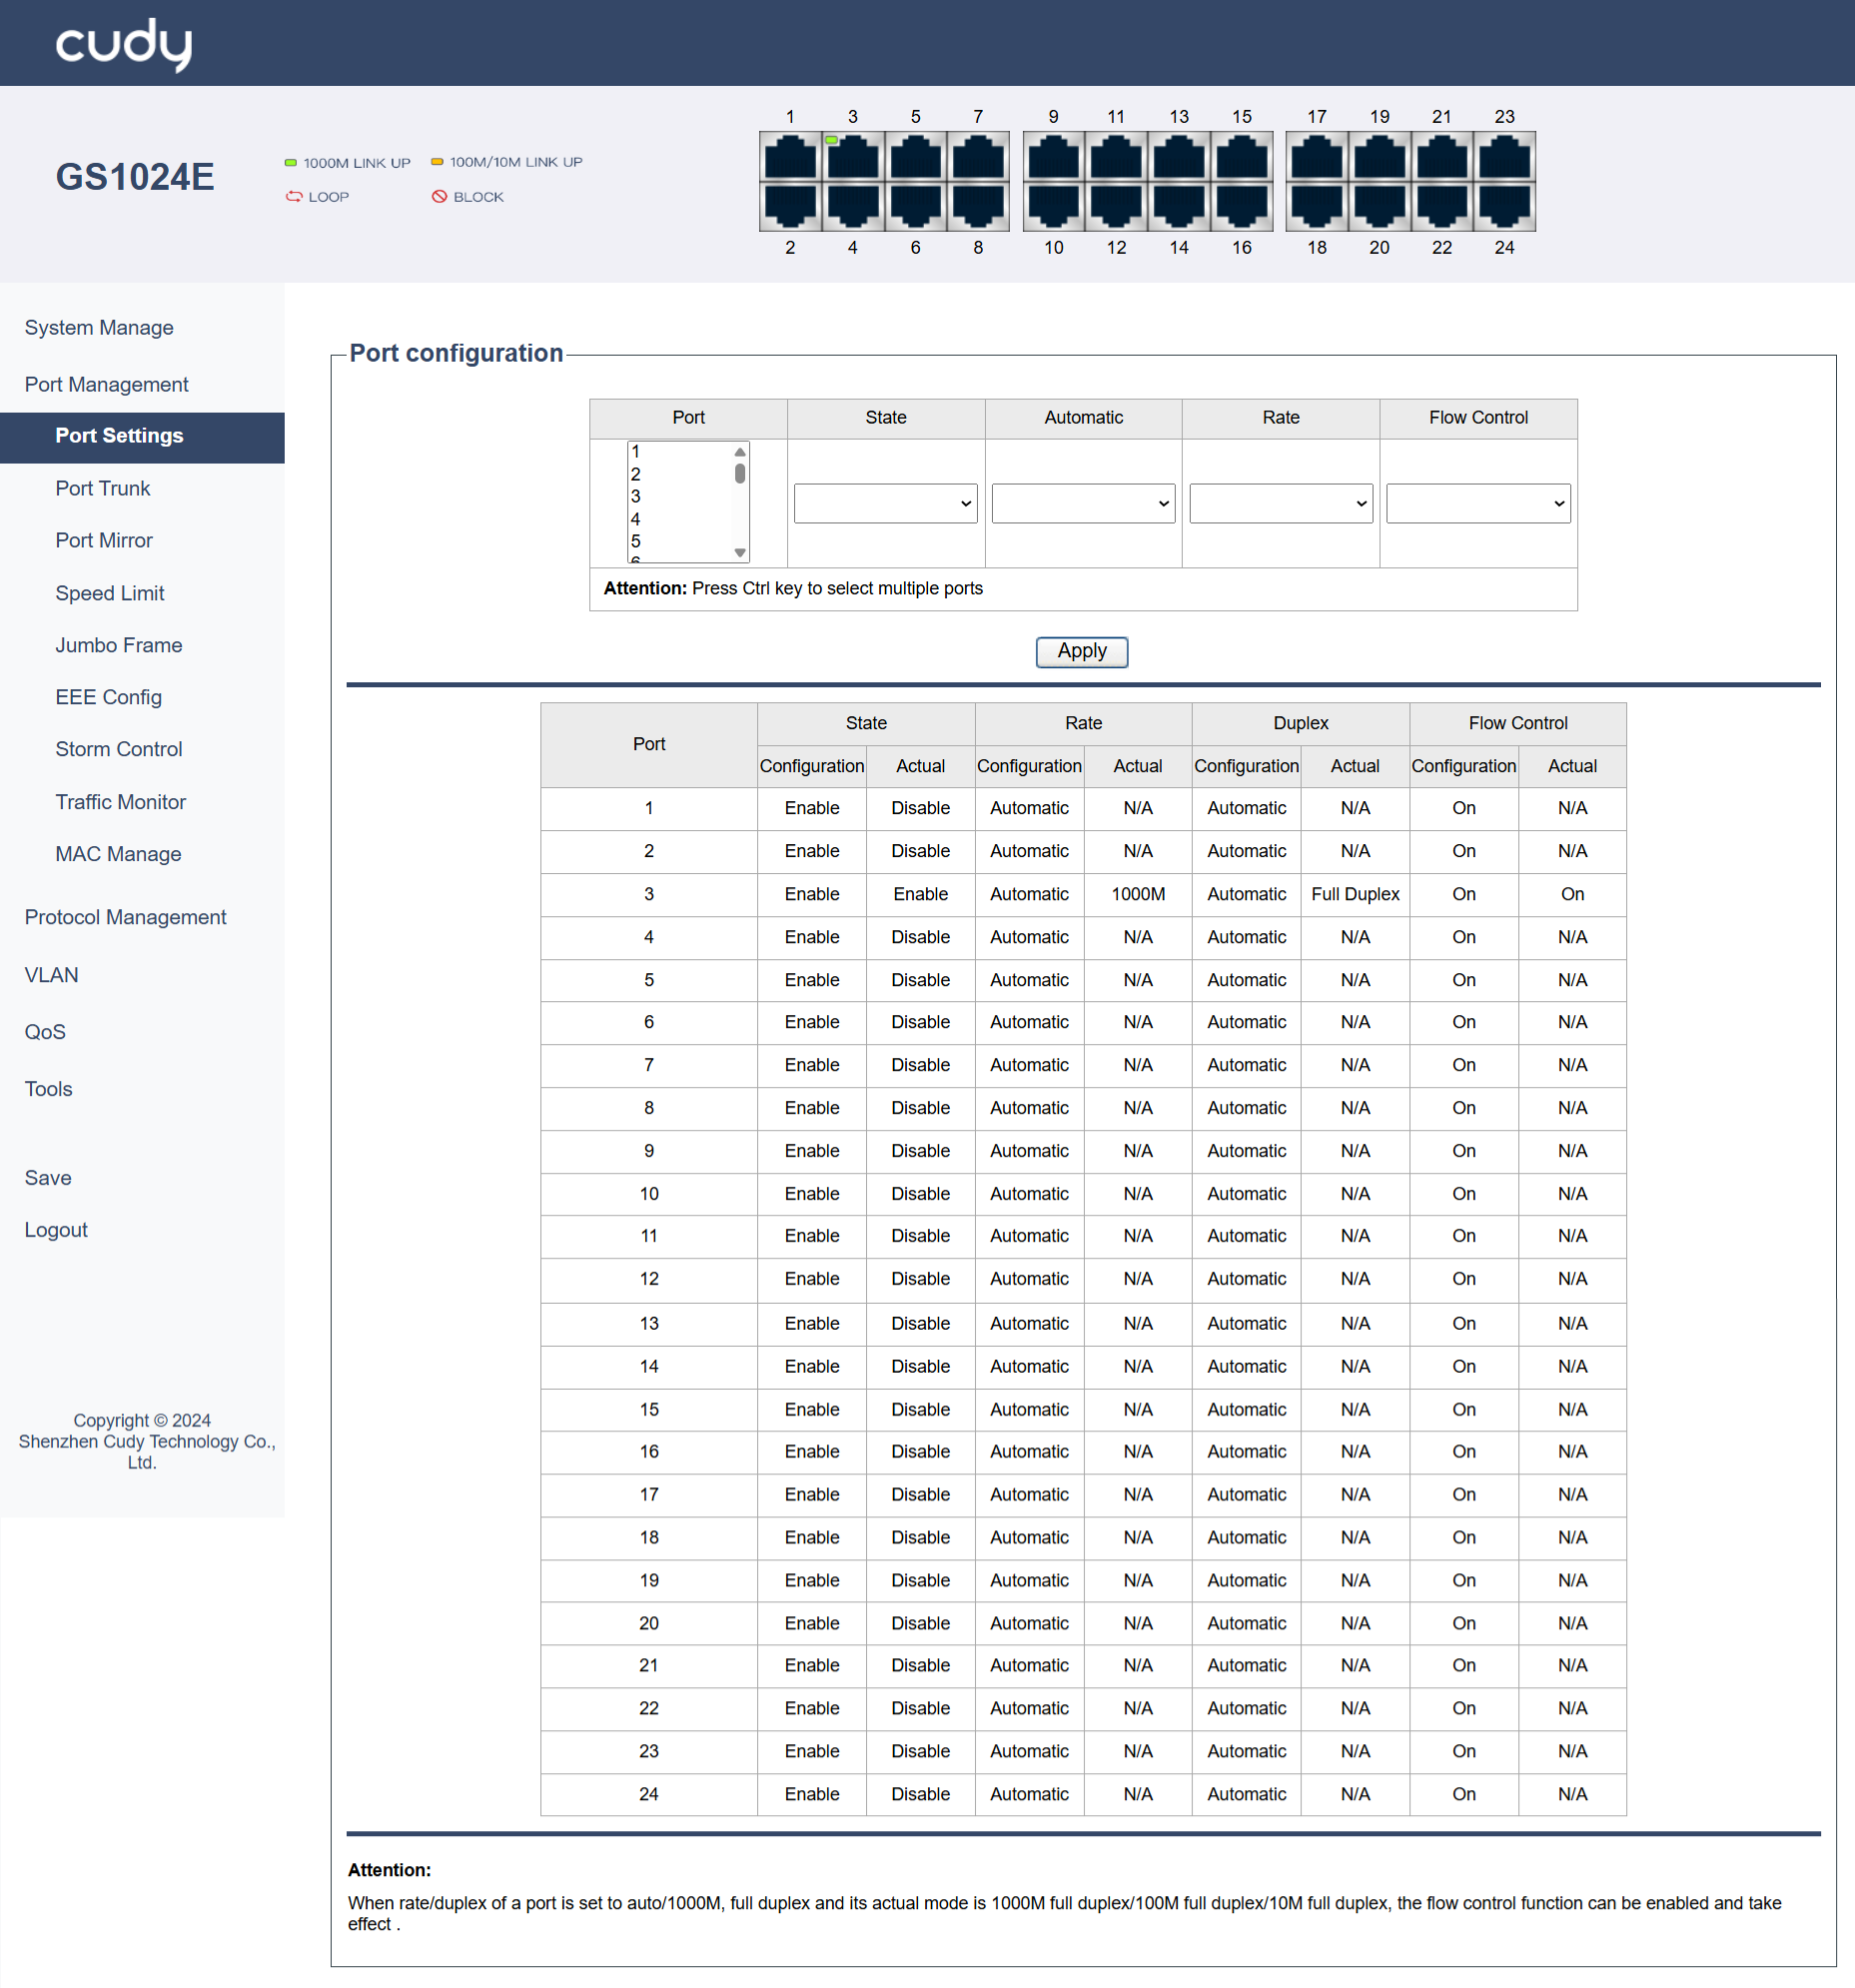1855x1988 pixels.
Task: Click port 3 jack with green link LED
Action: pyautogui.click(x=852, y=158)
